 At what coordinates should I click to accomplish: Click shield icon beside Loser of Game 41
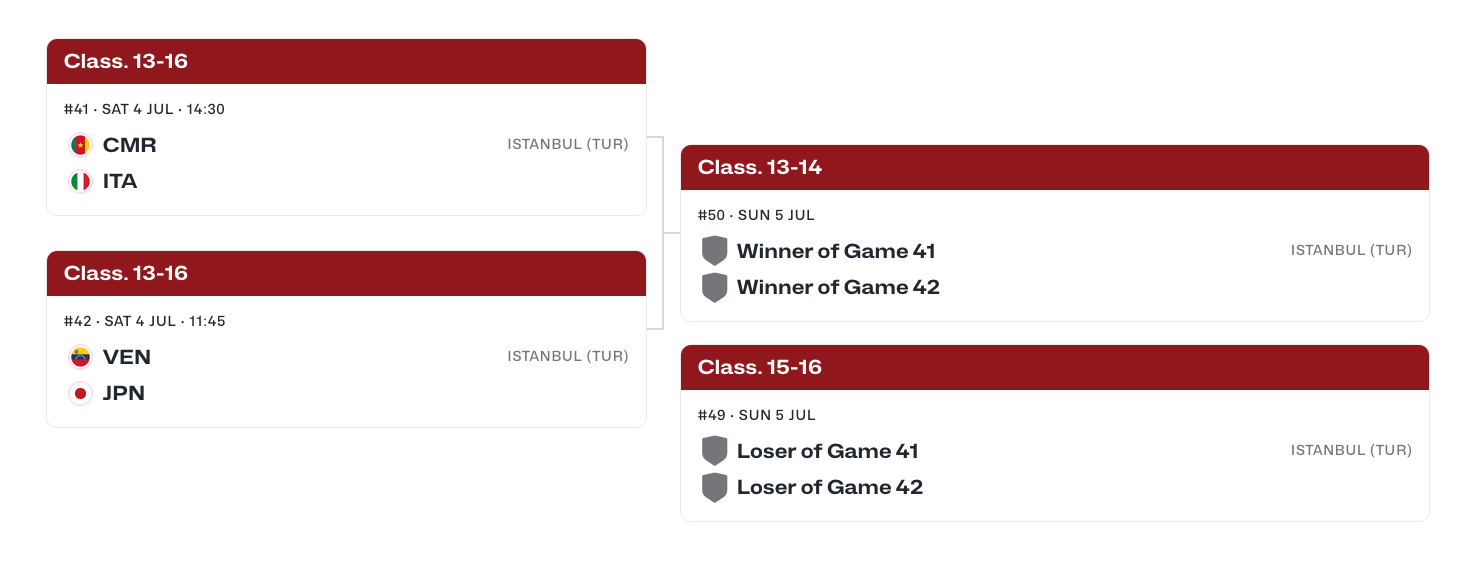(x=714, y=451)
